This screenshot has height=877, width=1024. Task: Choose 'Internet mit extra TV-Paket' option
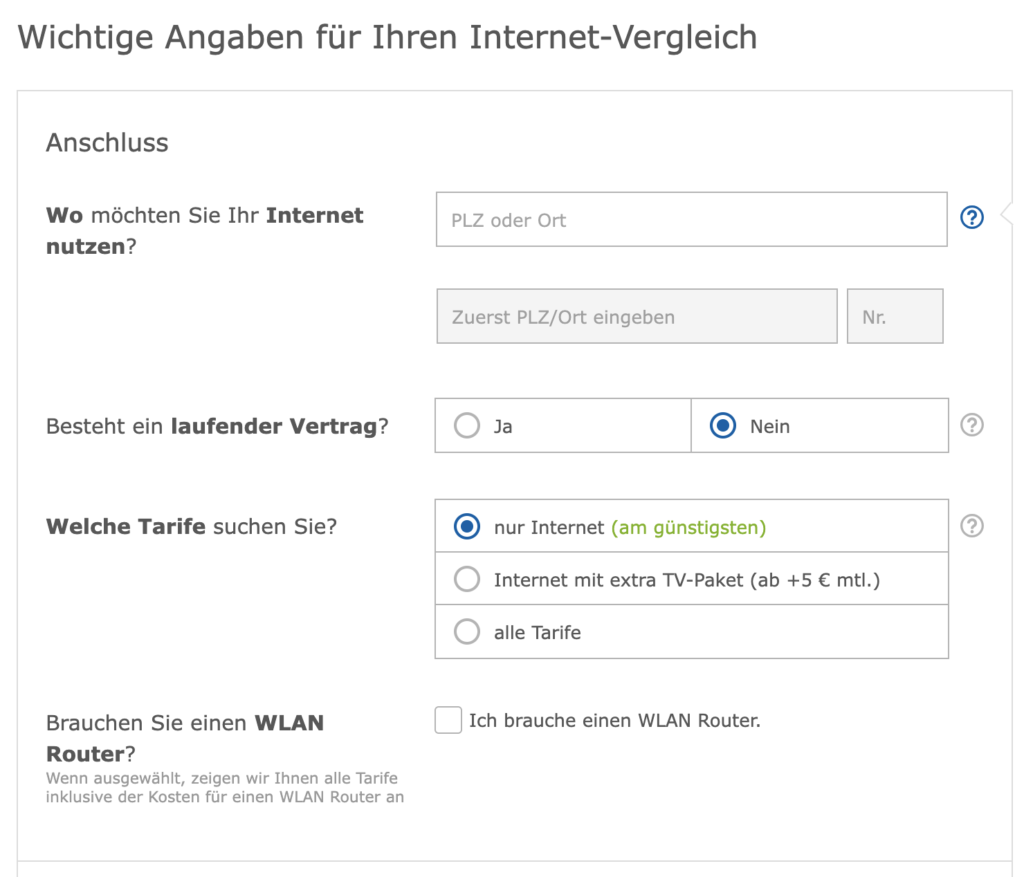692,579
